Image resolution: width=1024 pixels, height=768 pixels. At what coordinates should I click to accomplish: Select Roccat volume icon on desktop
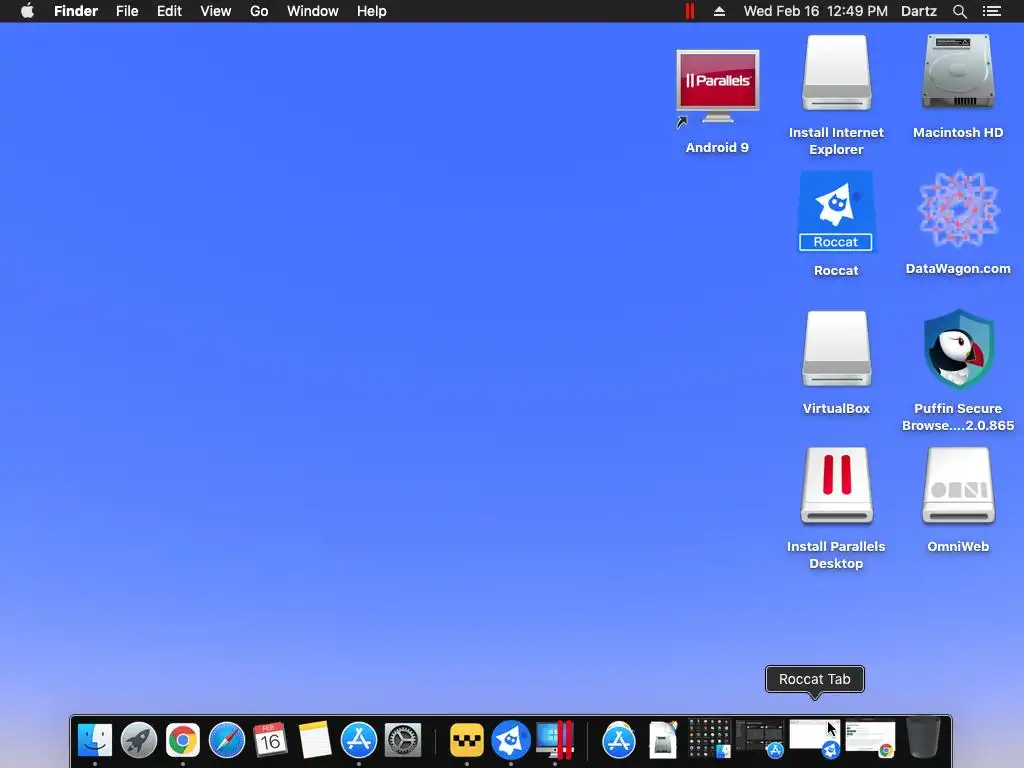[x=836, y=212]
